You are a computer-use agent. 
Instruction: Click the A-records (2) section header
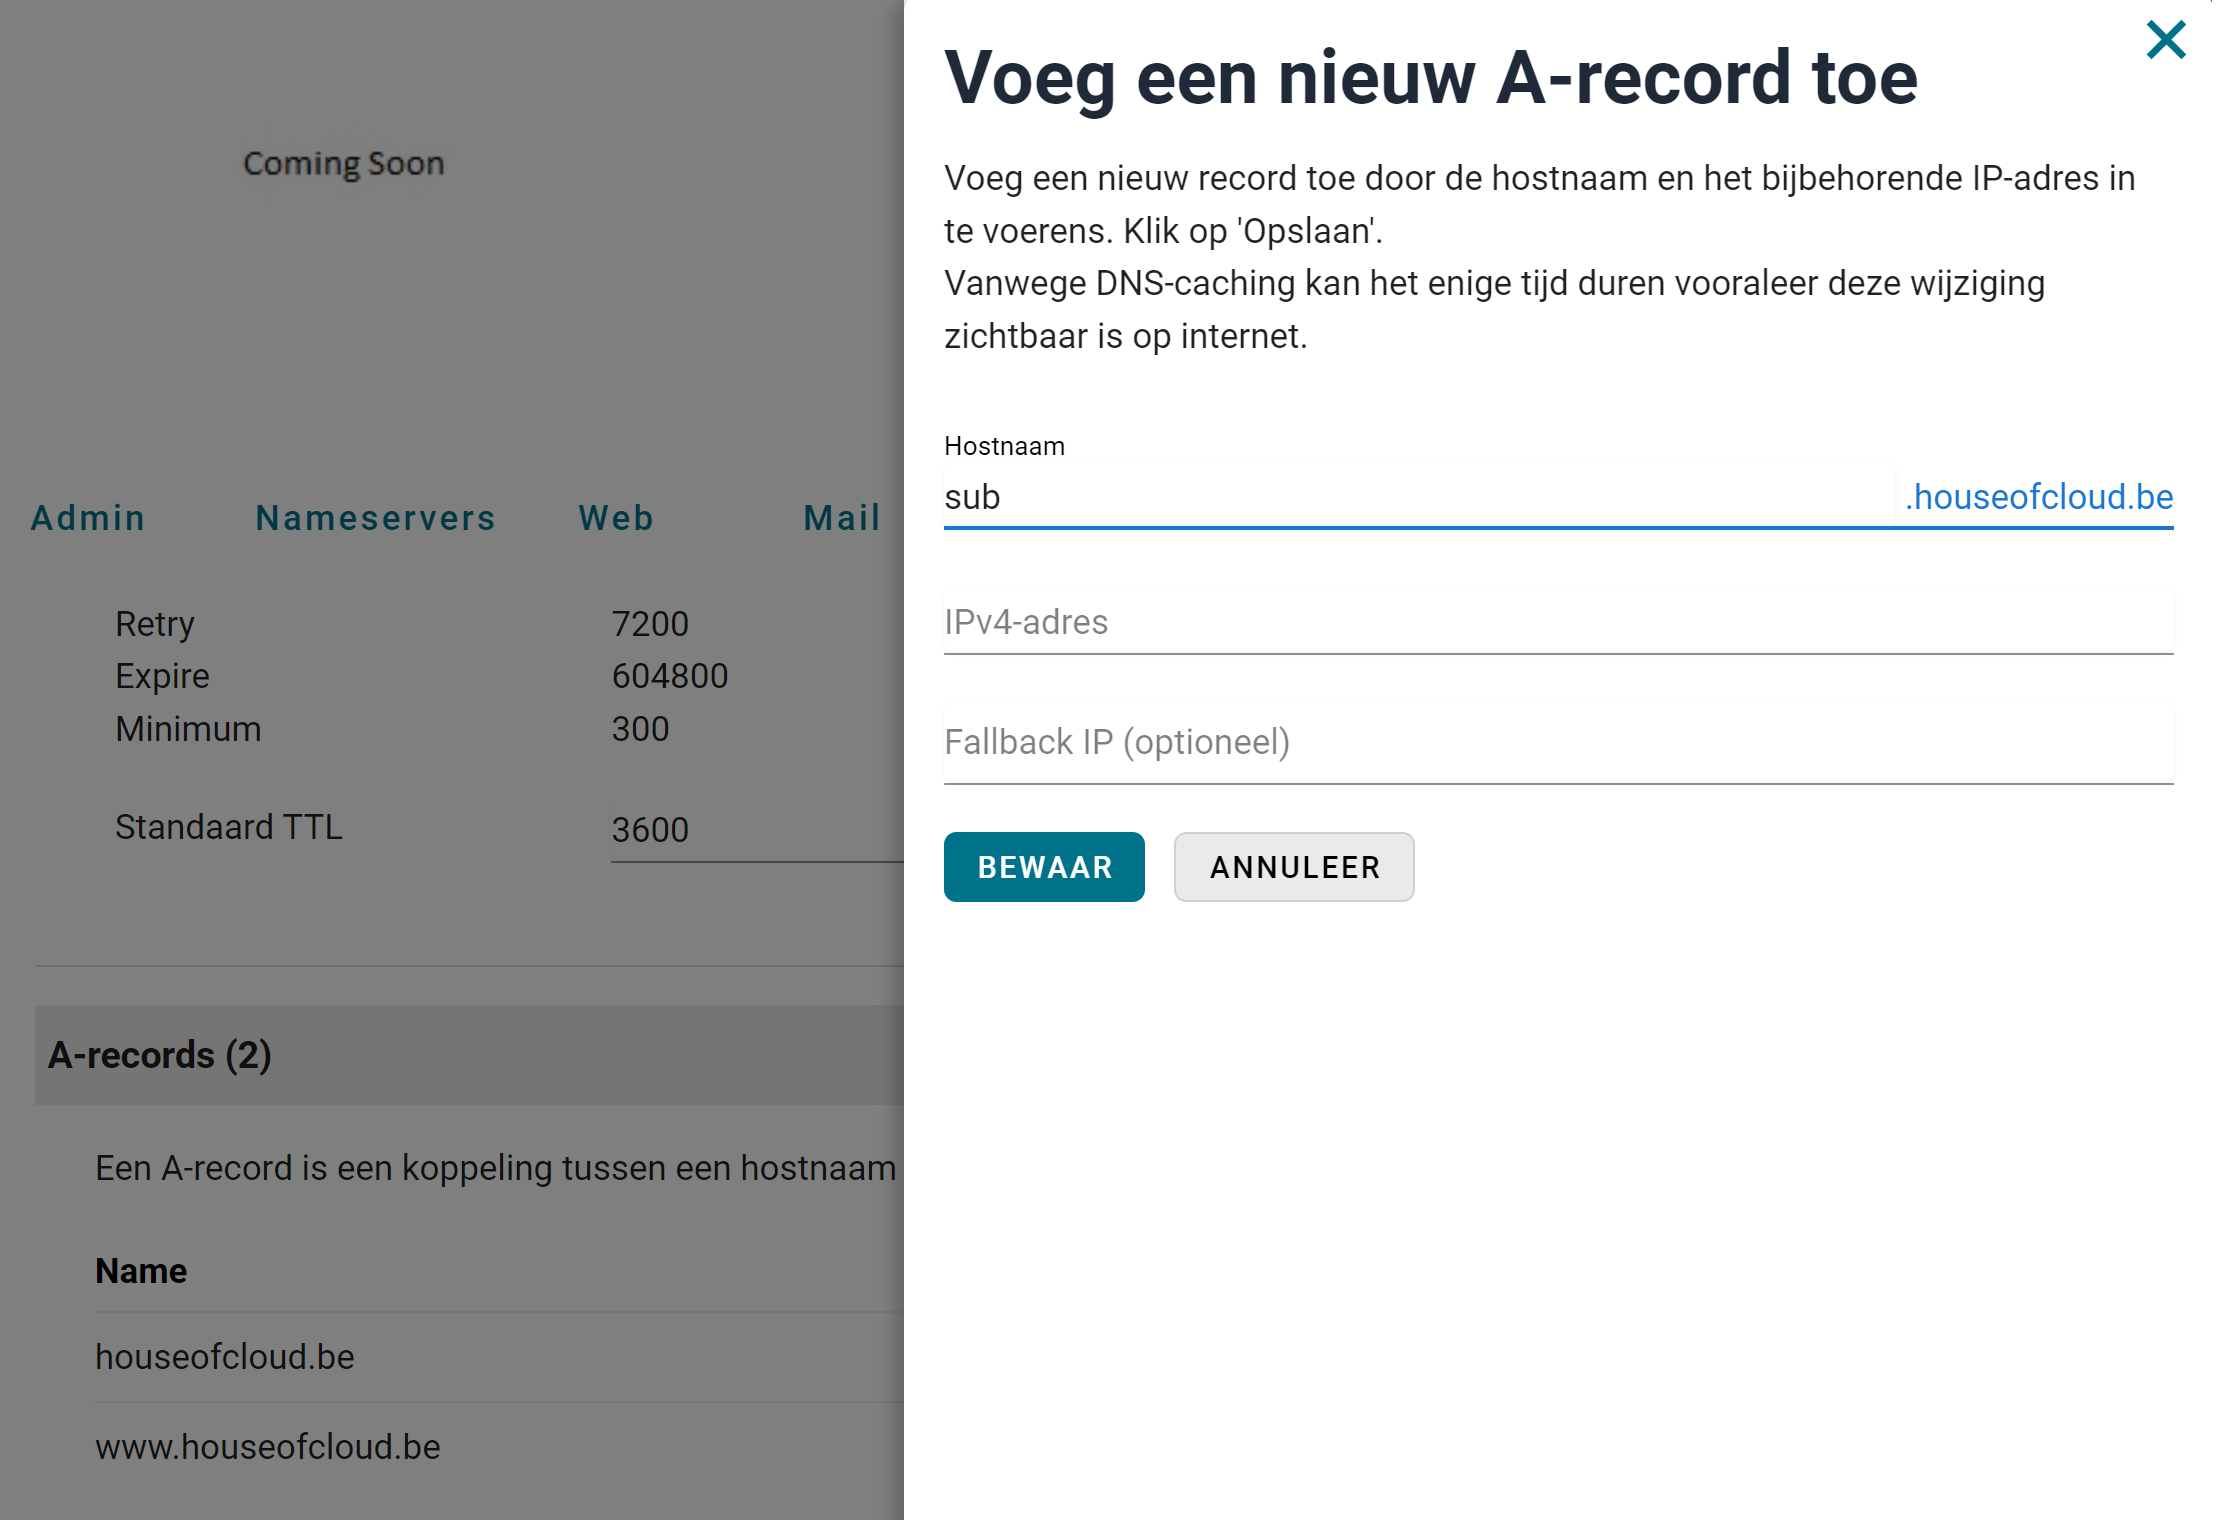(x=469, y=1055)
